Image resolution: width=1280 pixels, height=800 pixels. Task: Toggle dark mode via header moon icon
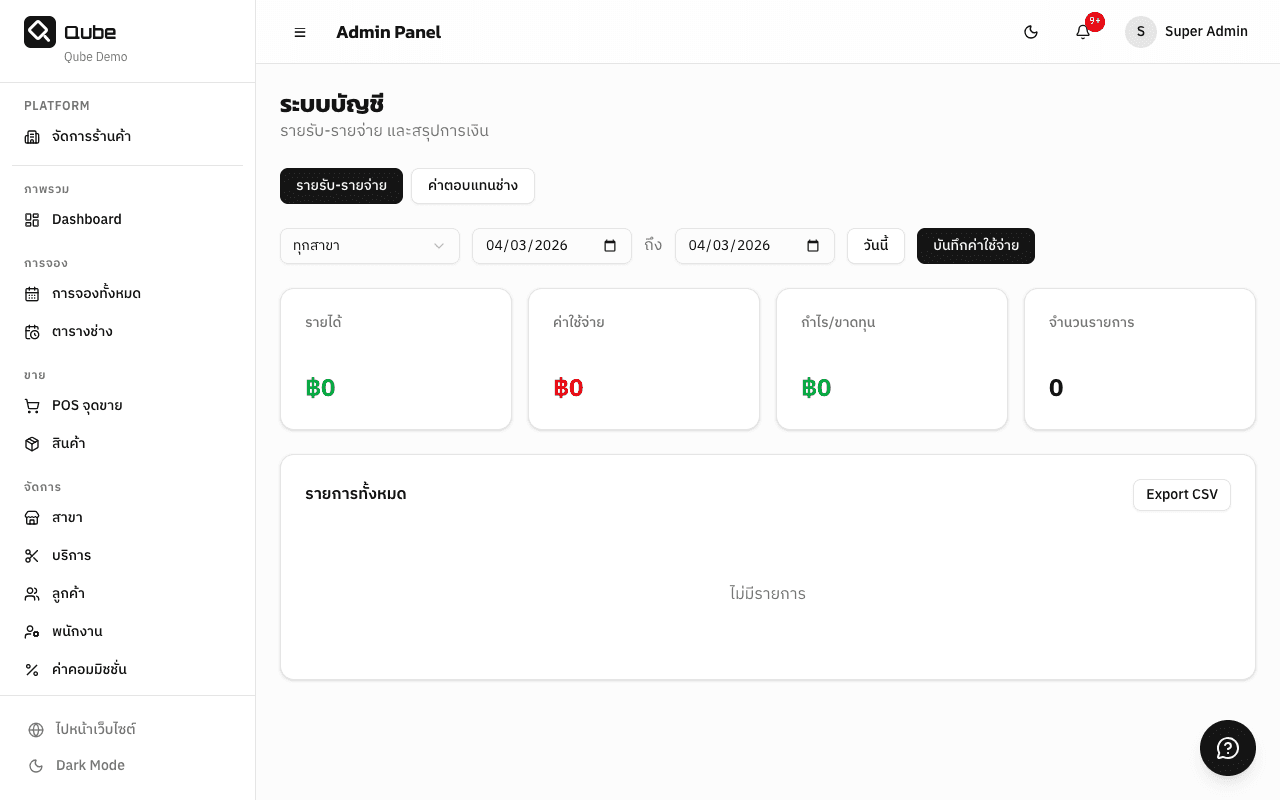(x=1031, y=32)
